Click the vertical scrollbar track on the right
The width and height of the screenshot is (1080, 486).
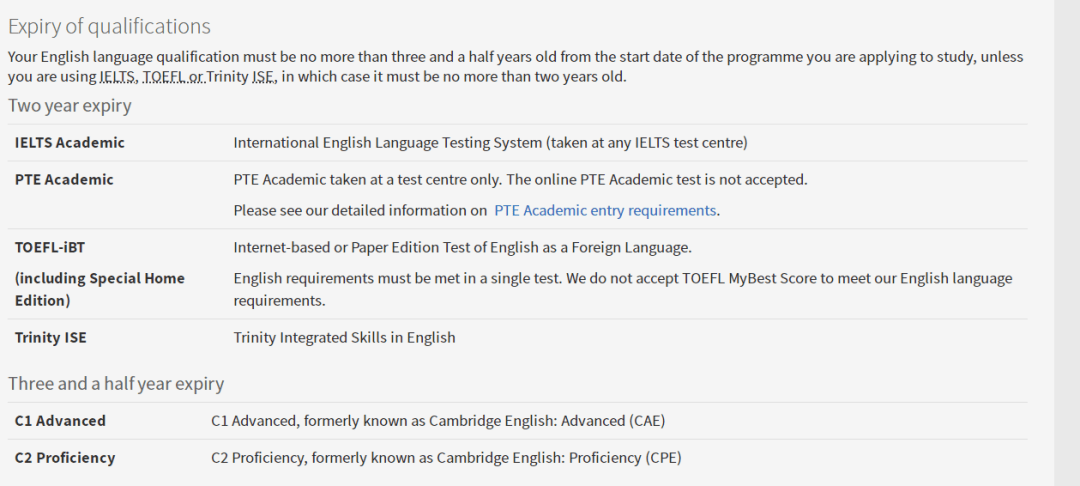[1067, 243]
